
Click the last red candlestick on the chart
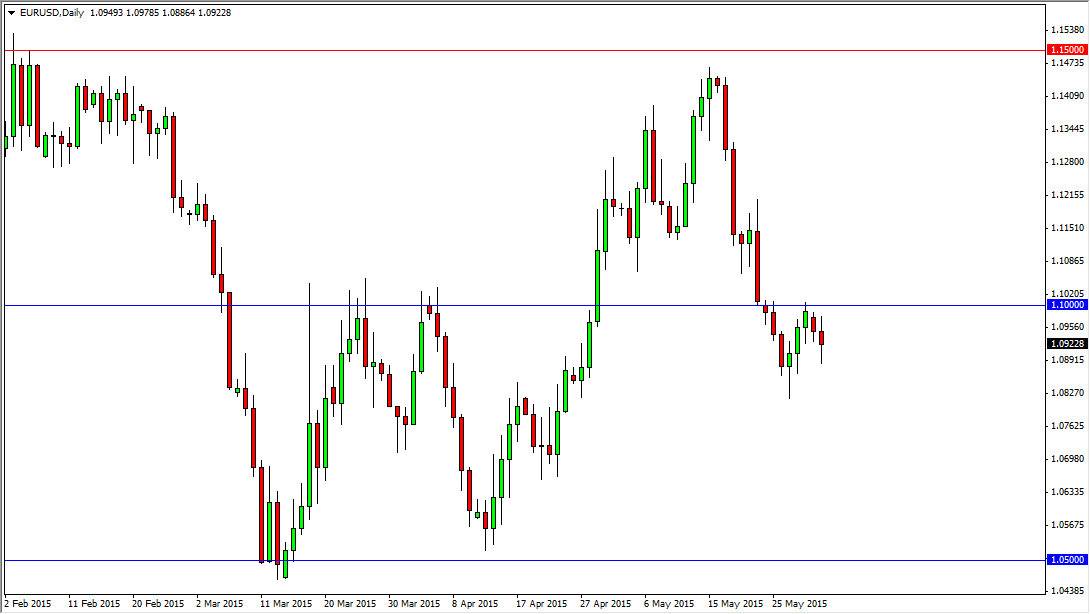click(x=822, y=338)
